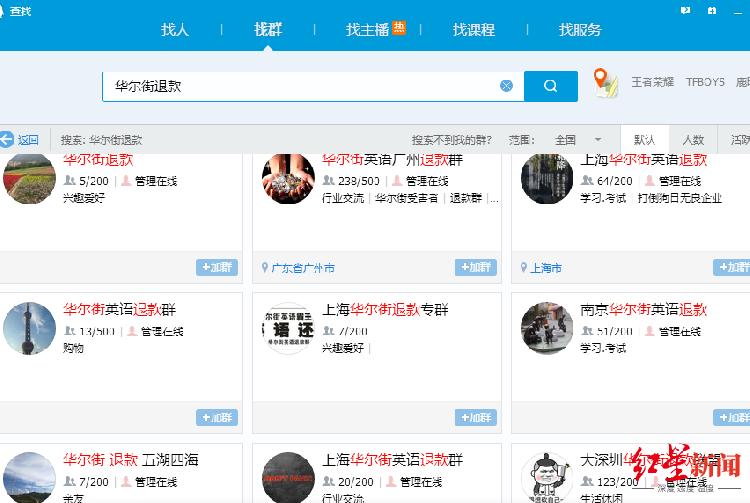This screenshot has width=750, height=503.
Task: Join 华尔街英语退款群 via 加群
Action: (x=217, y=417)
